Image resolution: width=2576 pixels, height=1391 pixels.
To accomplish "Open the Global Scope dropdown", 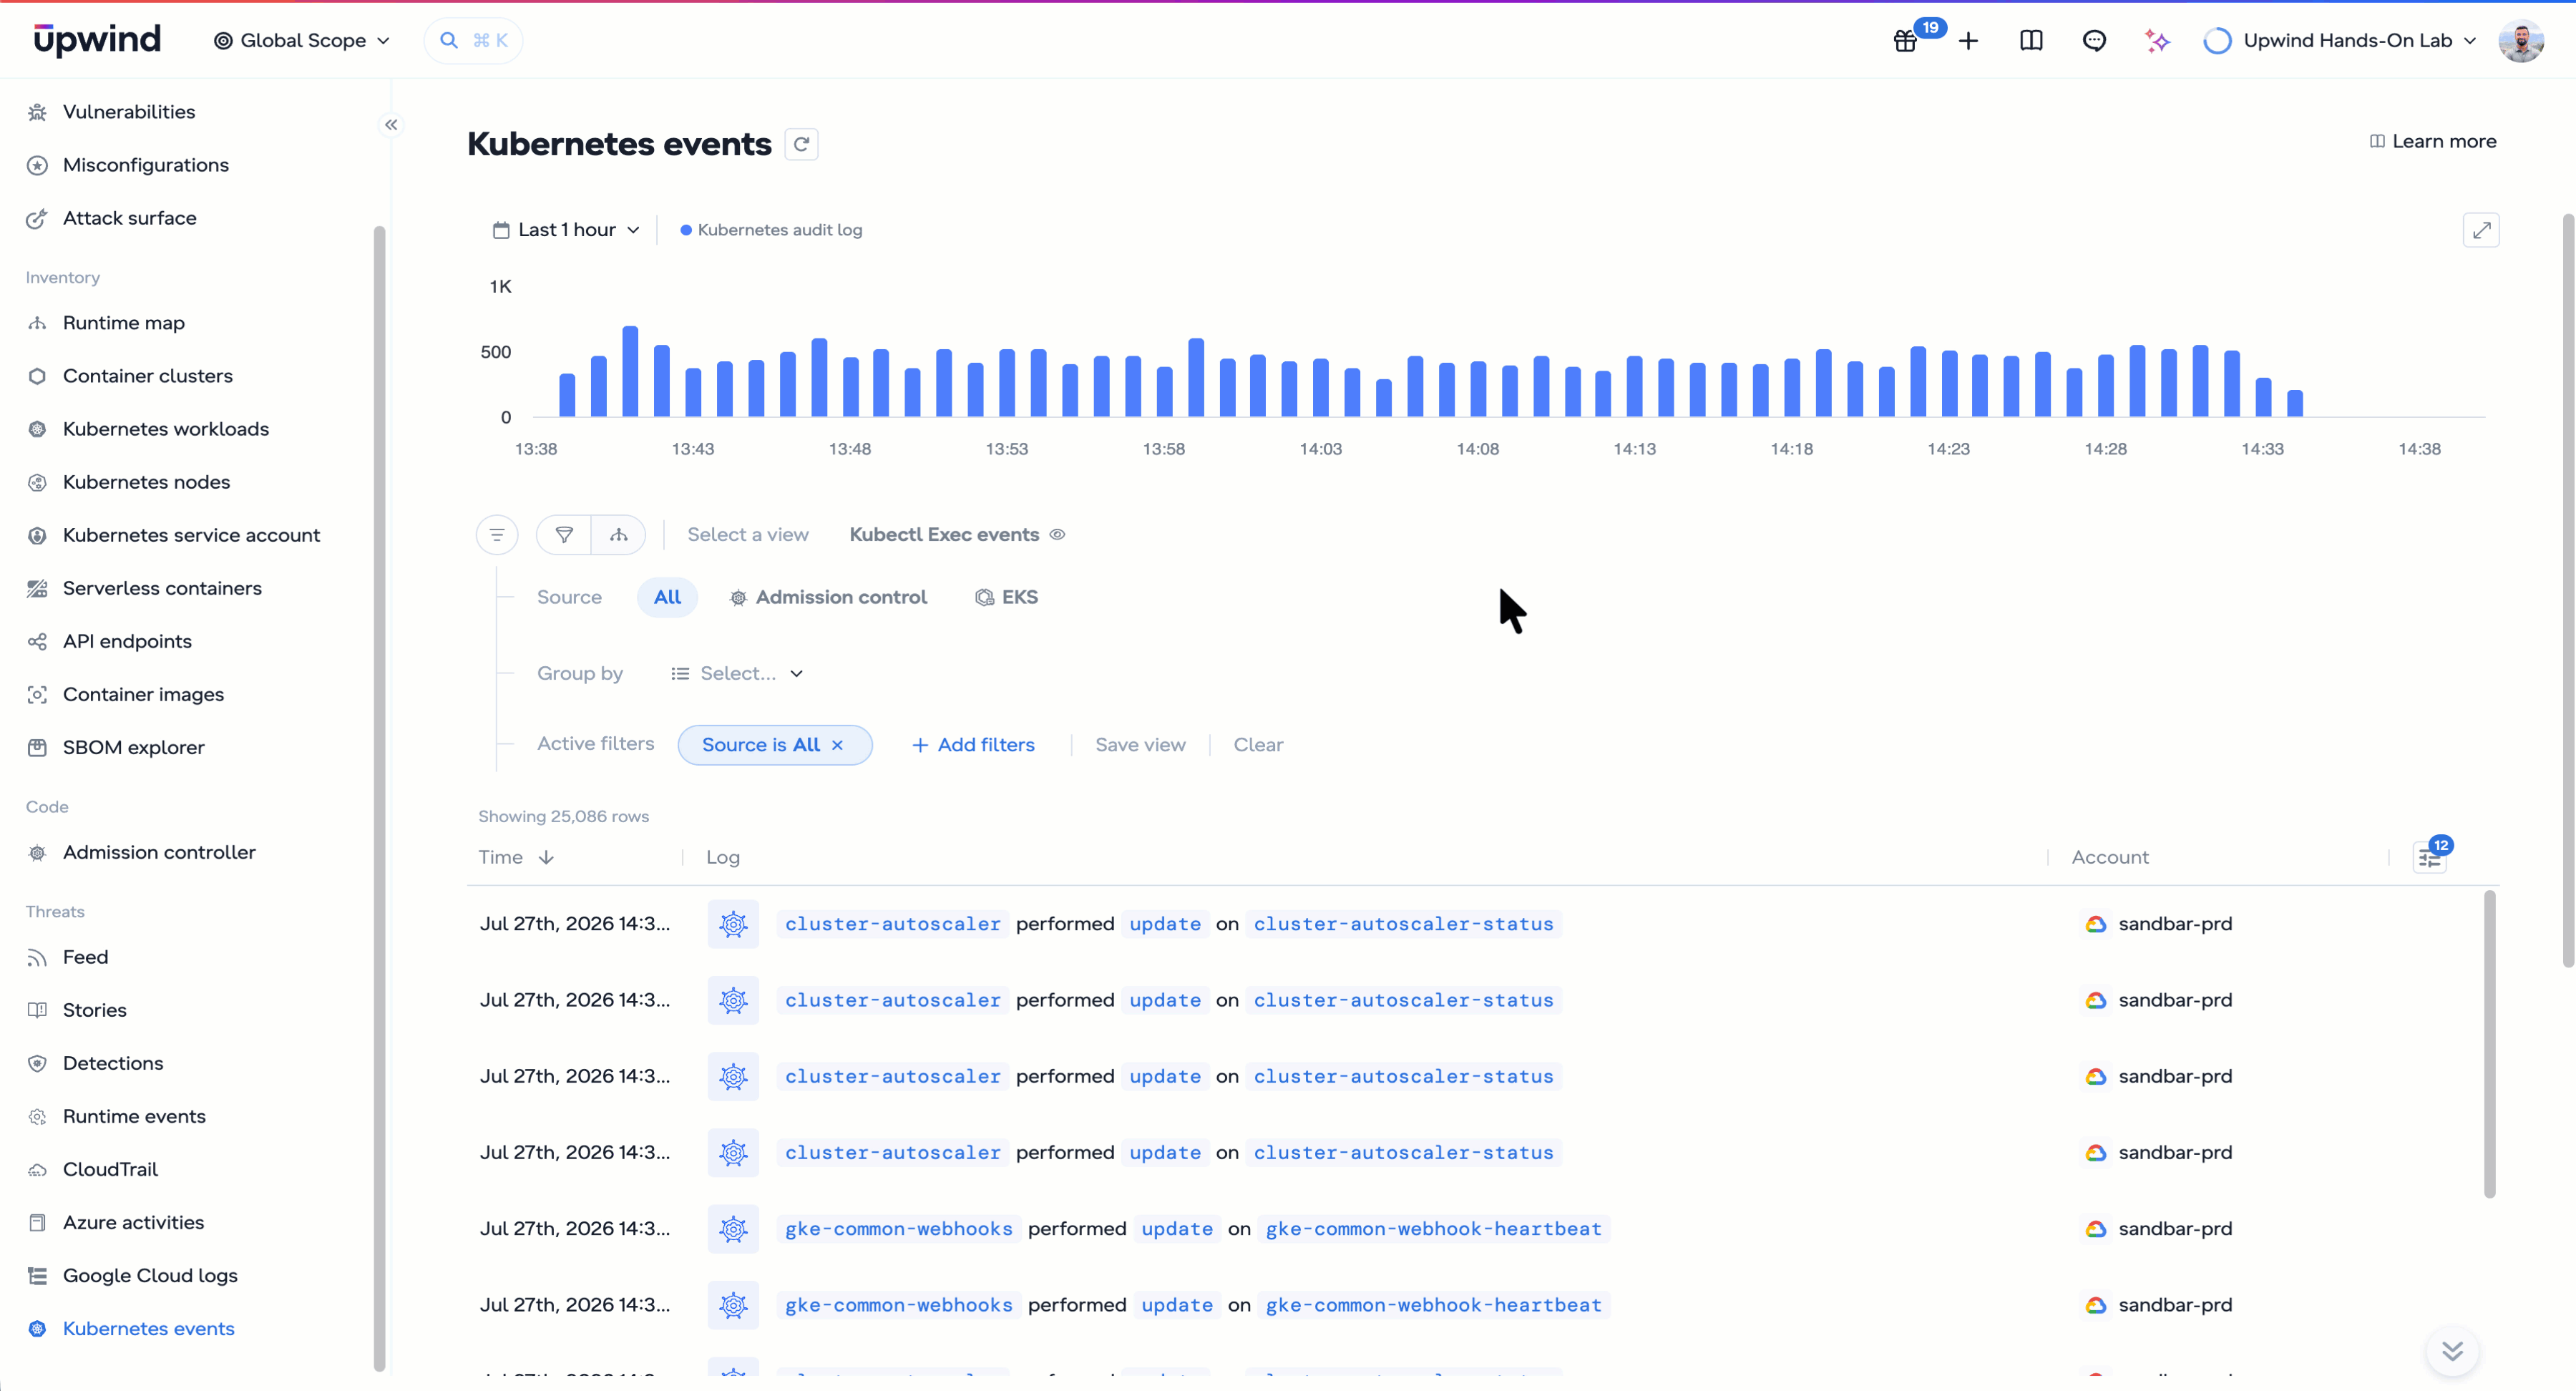I will 302,41.
